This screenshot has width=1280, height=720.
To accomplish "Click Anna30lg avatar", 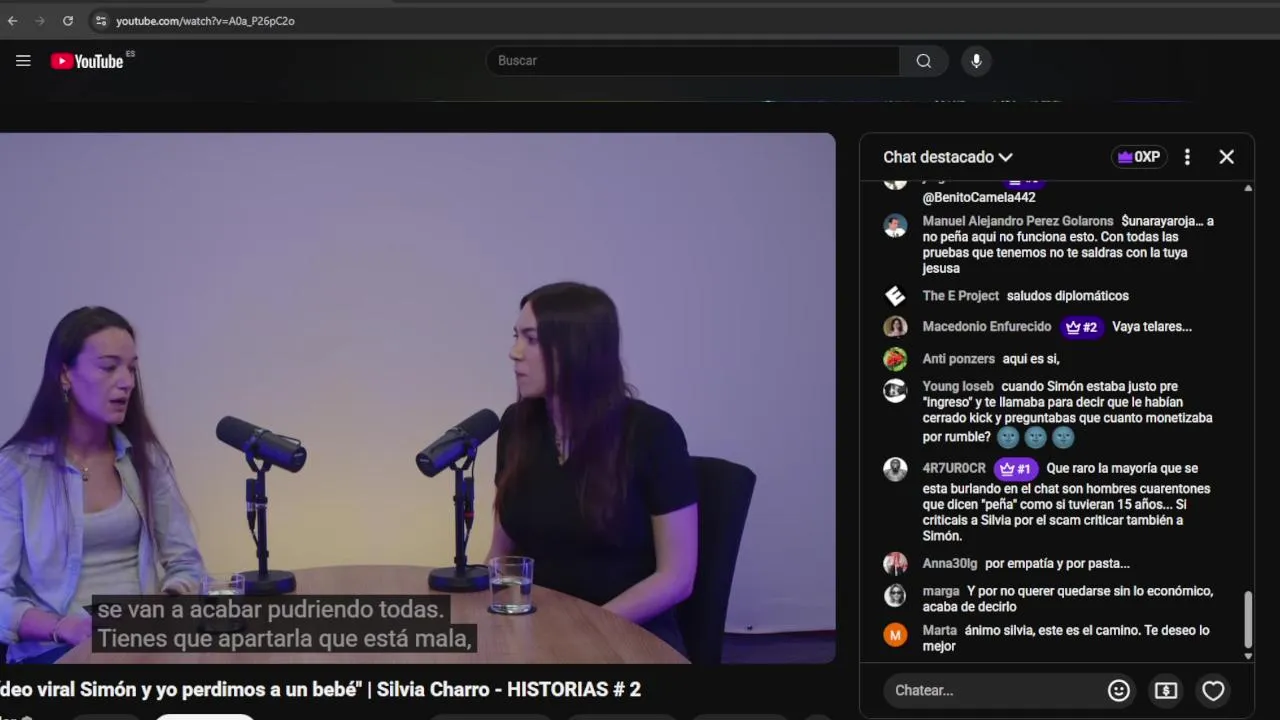I will (x=895, y=564).
